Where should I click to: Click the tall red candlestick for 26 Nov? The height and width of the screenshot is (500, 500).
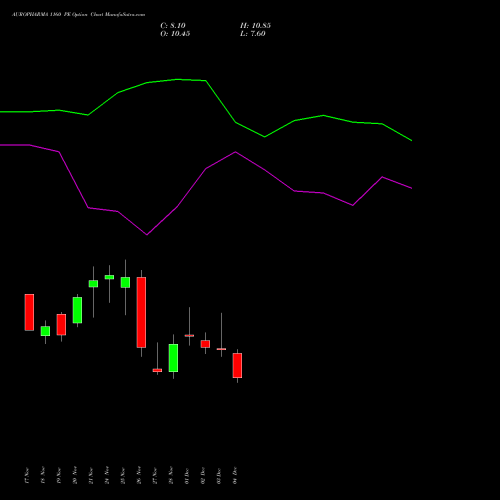coord(141,312)
